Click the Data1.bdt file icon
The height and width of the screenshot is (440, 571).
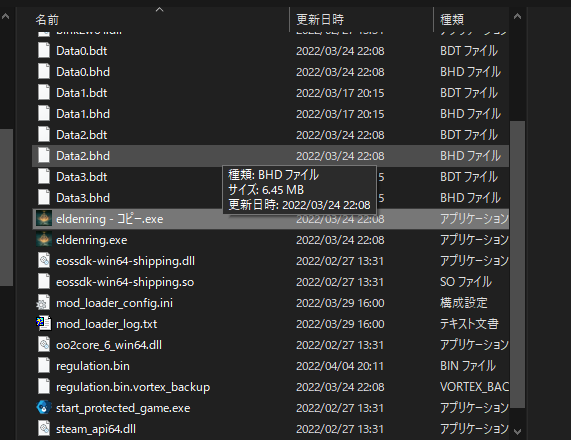point(44,93)
